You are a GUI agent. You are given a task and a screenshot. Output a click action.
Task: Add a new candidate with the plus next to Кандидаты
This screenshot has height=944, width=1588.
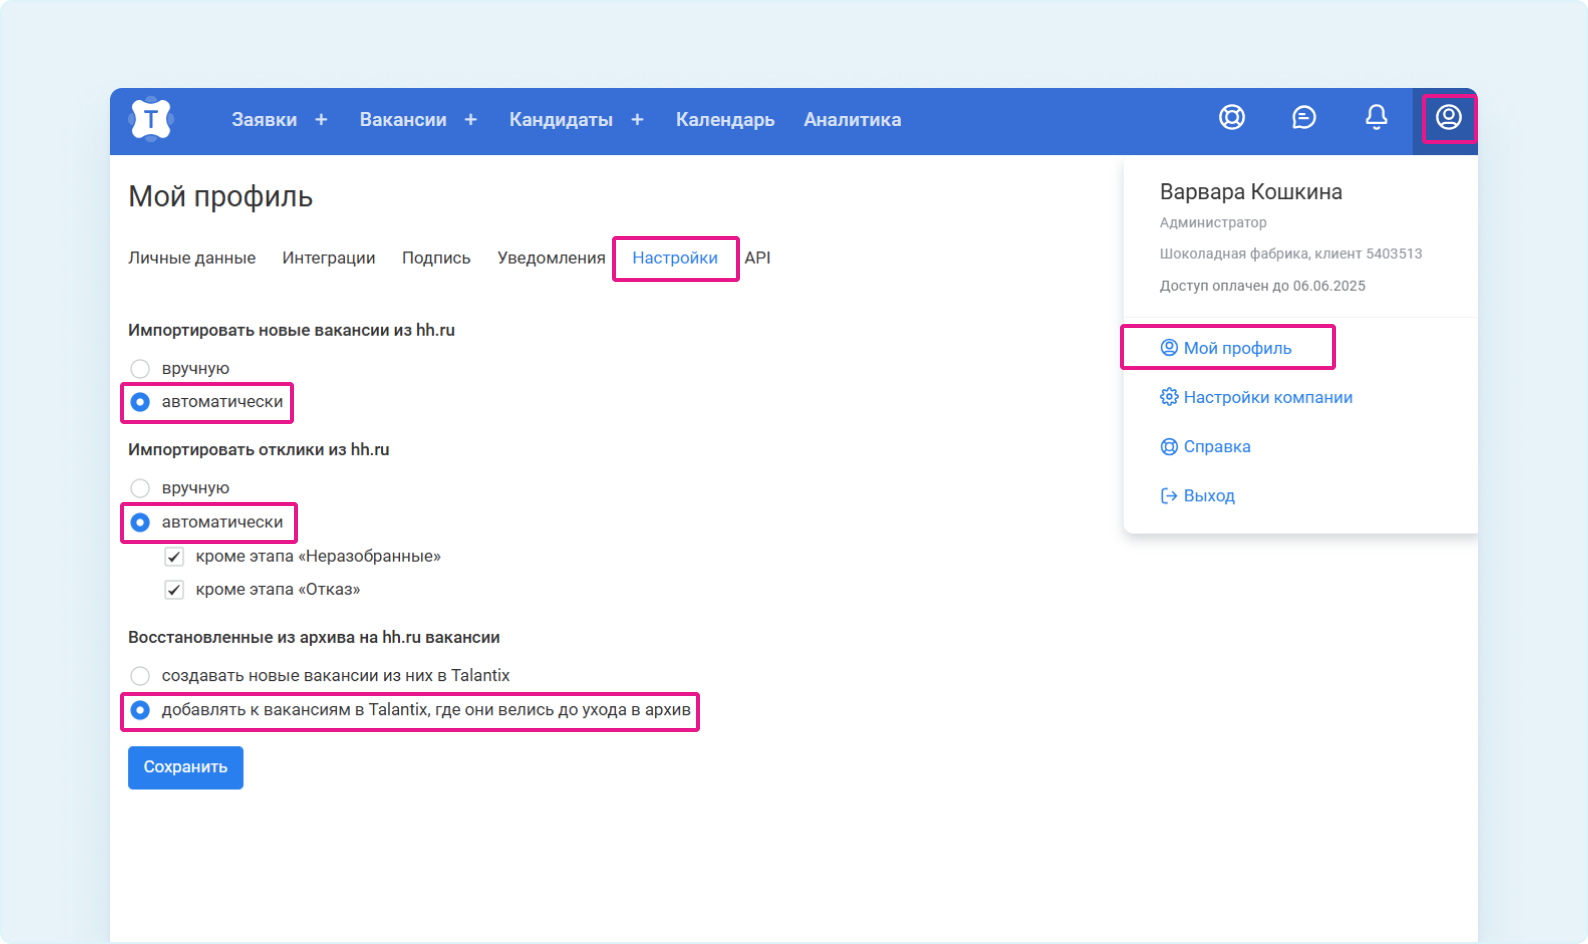[x=637, y=119]
